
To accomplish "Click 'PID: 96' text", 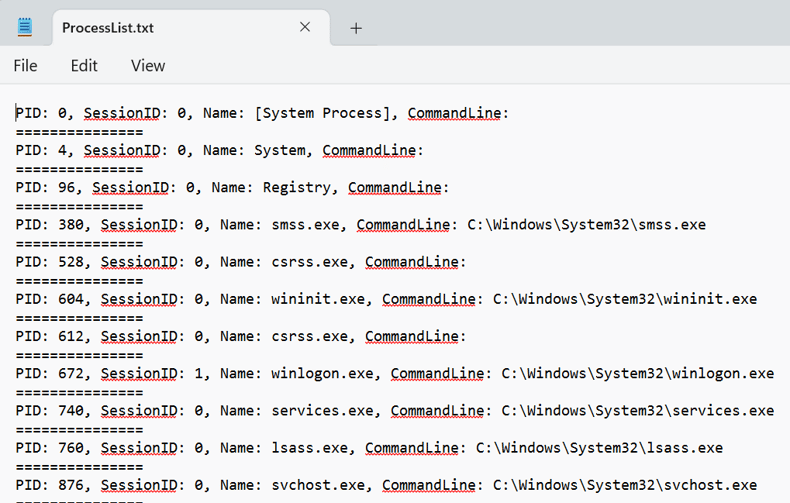I will tap(45, 187).
